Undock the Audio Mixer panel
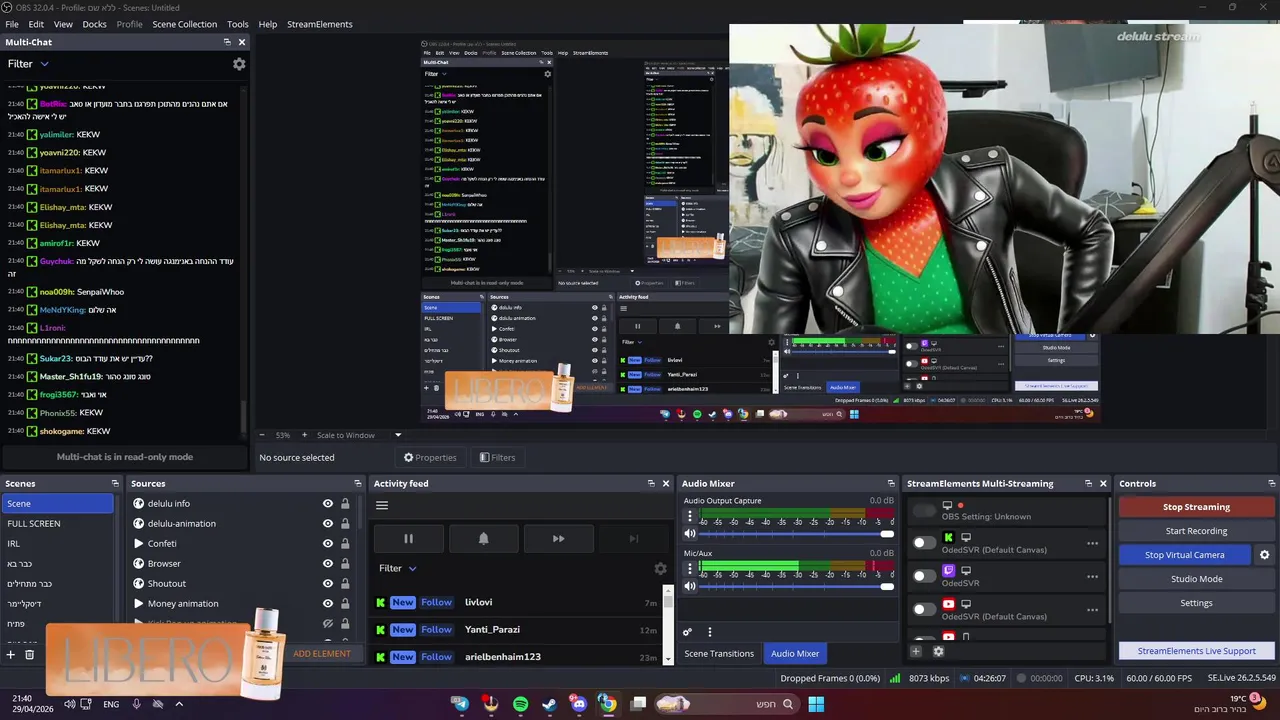Image resolution: width=1280 pixels, height=720 pixels. pos(891,484)
